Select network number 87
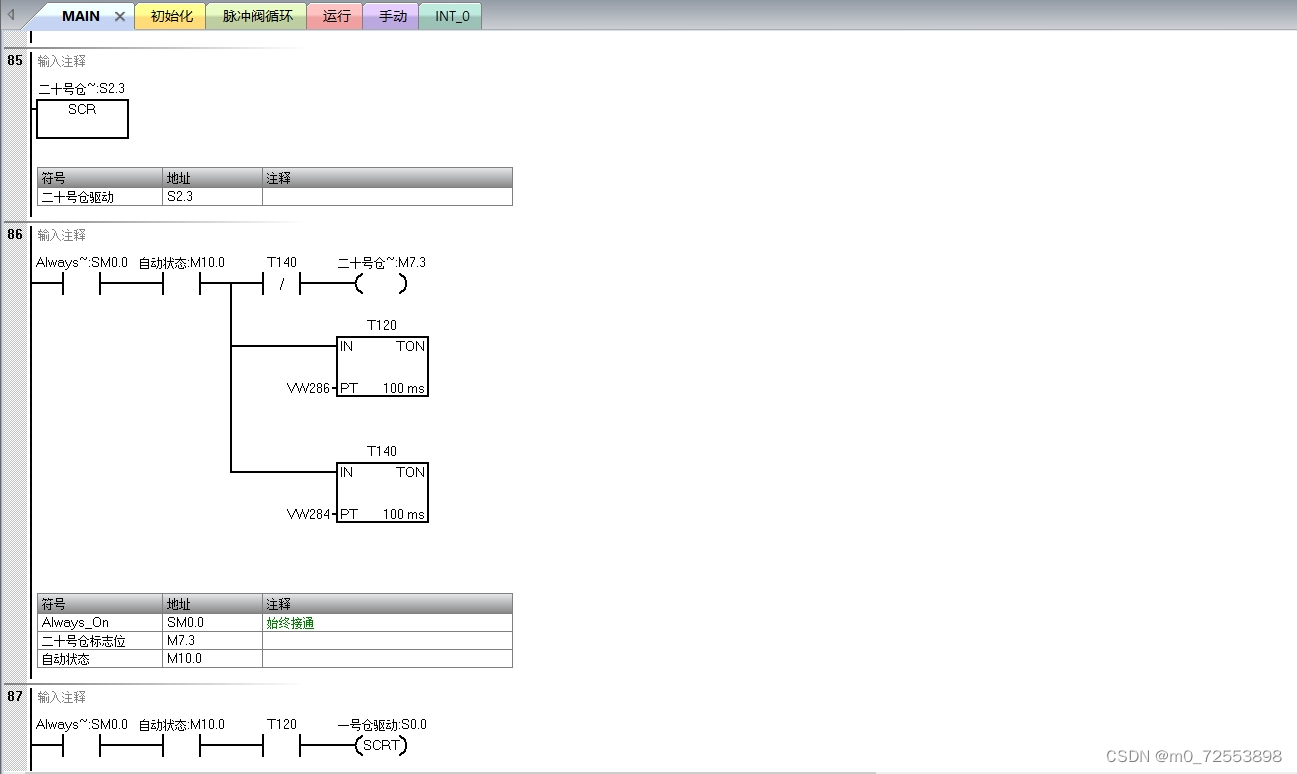 15,697
